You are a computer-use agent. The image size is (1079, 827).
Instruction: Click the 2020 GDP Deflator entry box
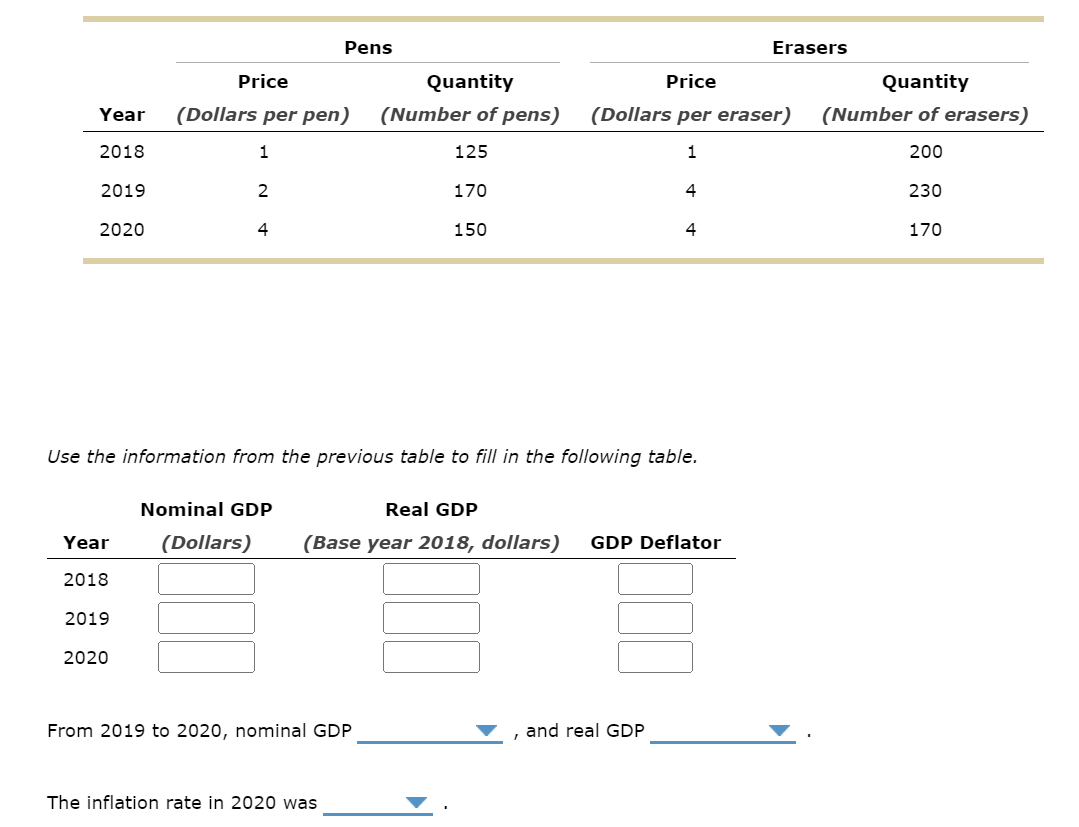[655, 657]
